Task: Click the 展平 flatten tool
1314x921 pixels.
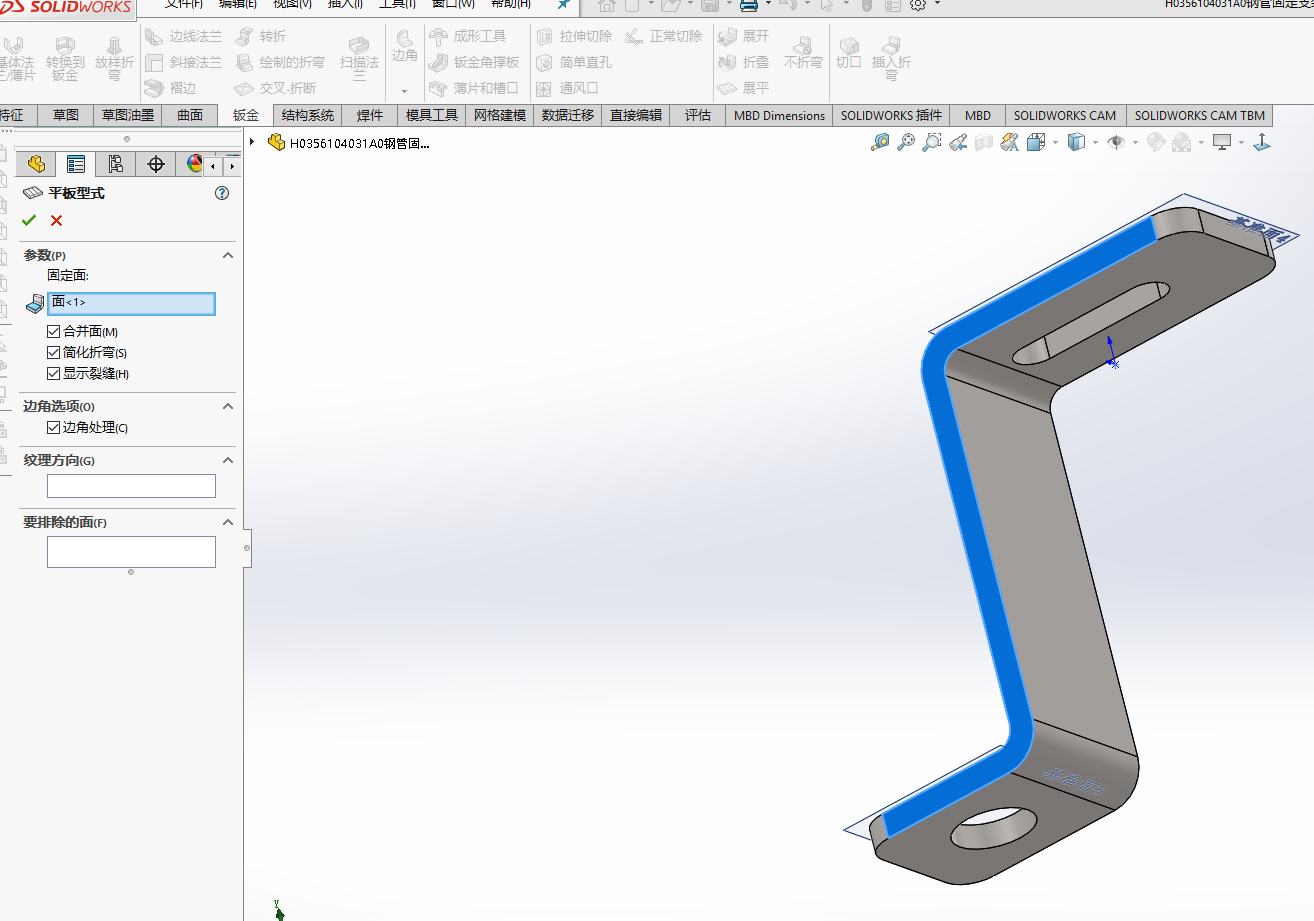Action: (x=744, y=88)
